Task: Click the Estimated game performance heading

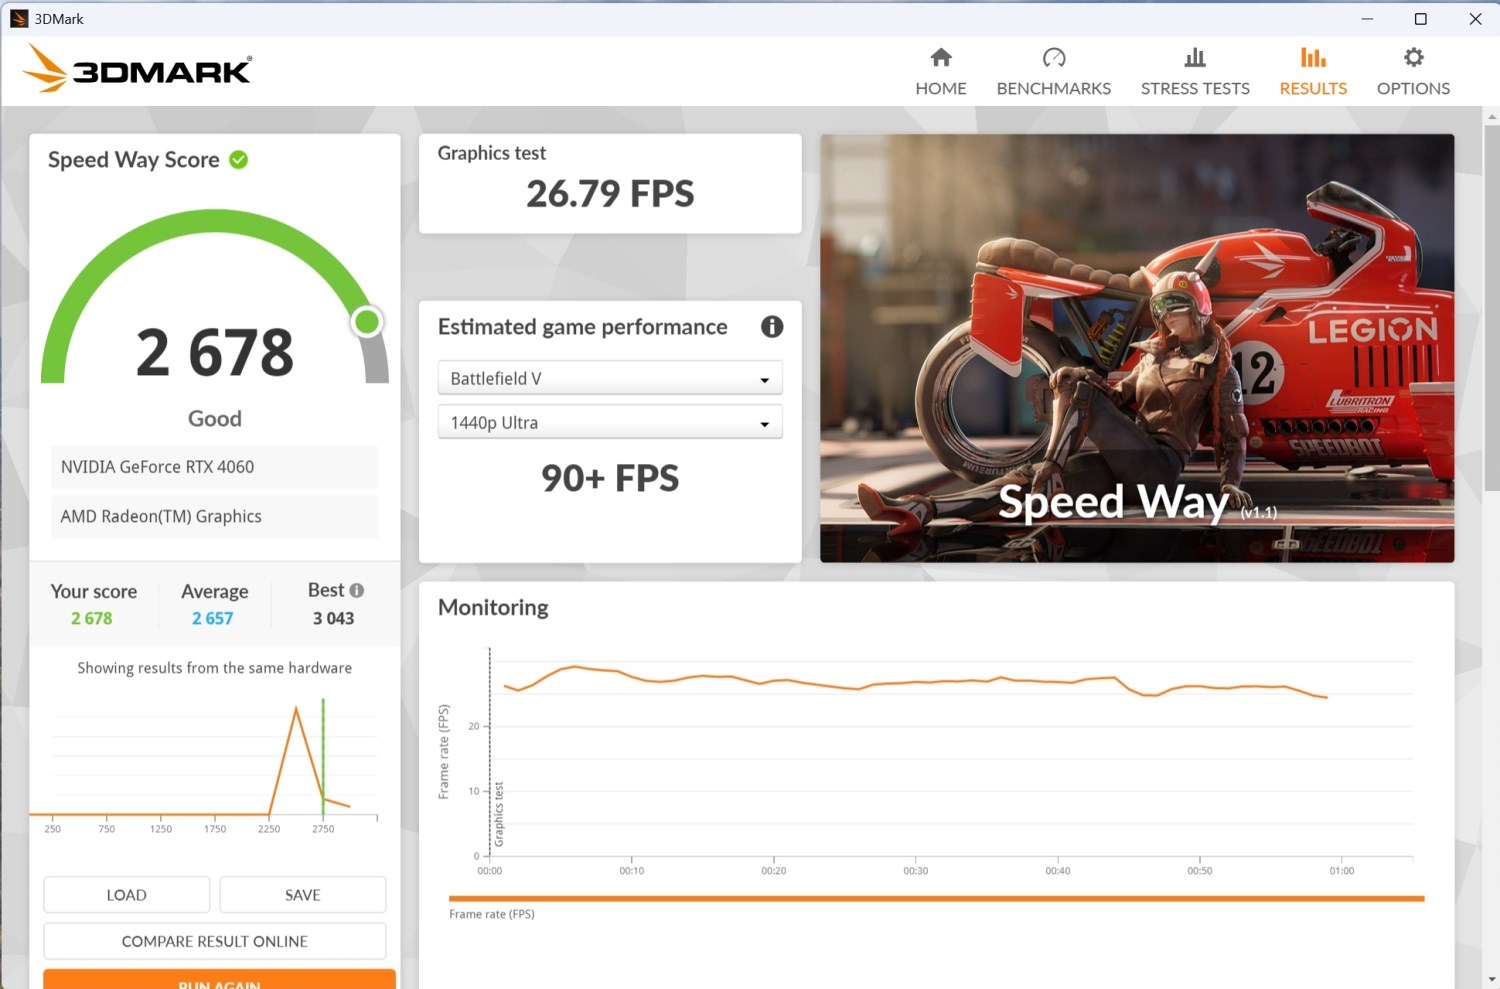Action: pos(583,327)
